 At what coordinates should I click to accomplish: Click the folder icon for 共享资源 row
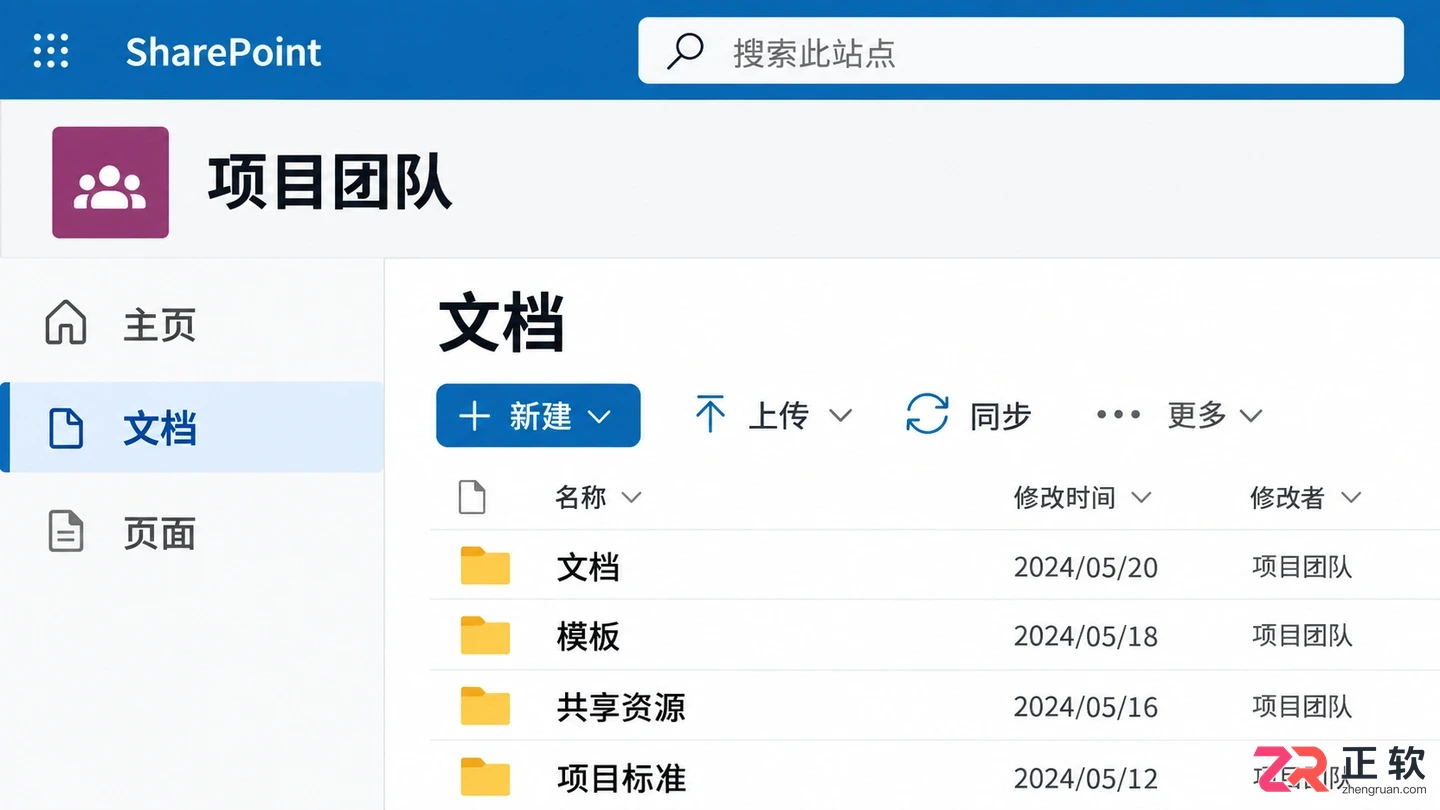[485, 706]
